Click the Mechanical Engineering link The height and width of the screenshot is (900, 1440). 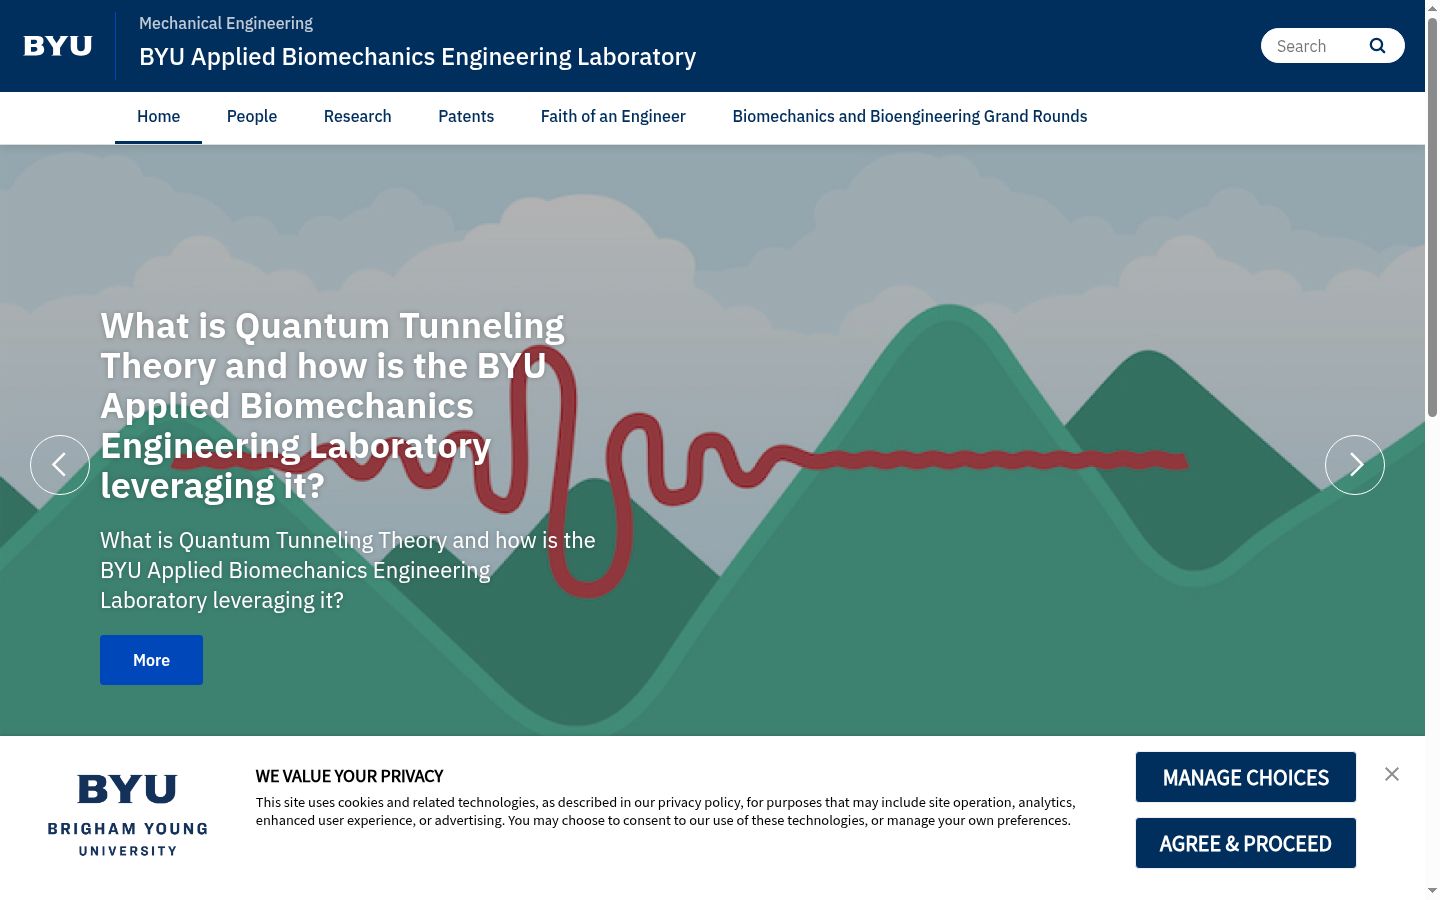coord(226,23)
